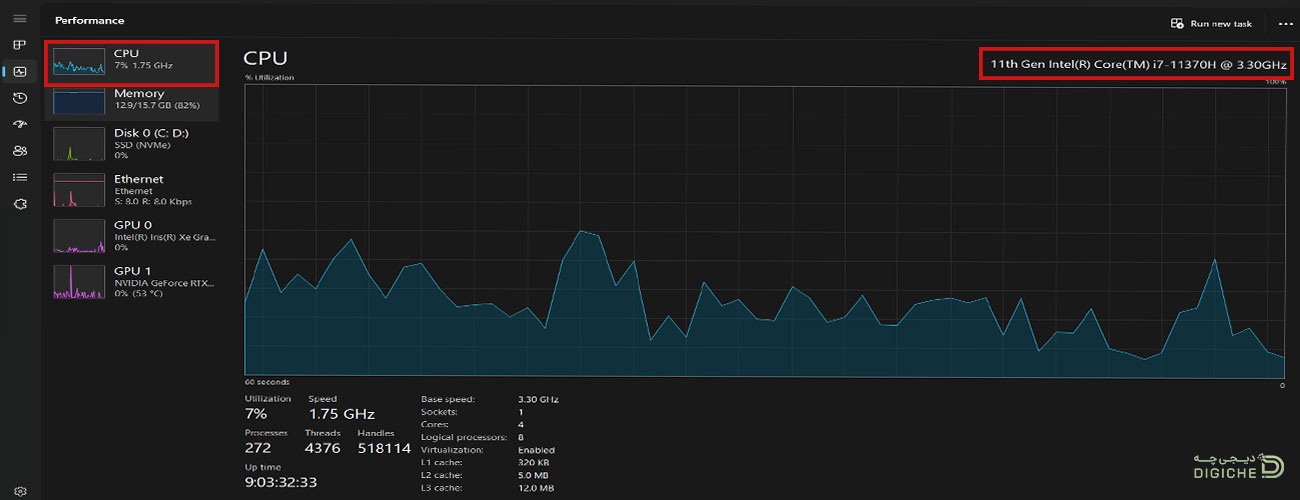The width and height of the screenshot is (1300, 500).
Task: Open the three-dots more options menu
Action: (x=1285, y=23)
